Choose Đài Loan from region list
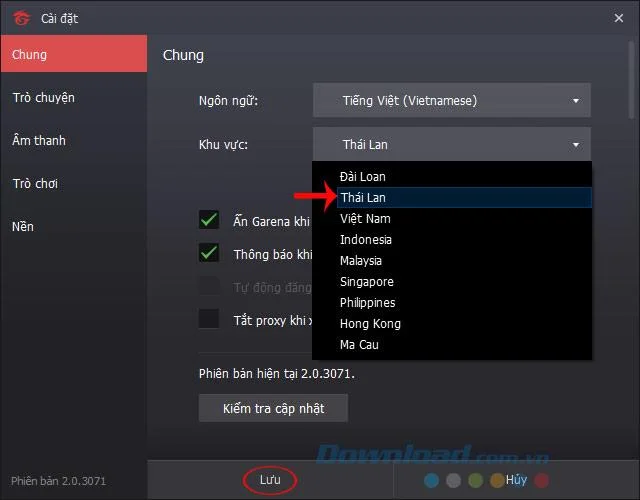Viewport: 640px width, 500px height. 363,177
